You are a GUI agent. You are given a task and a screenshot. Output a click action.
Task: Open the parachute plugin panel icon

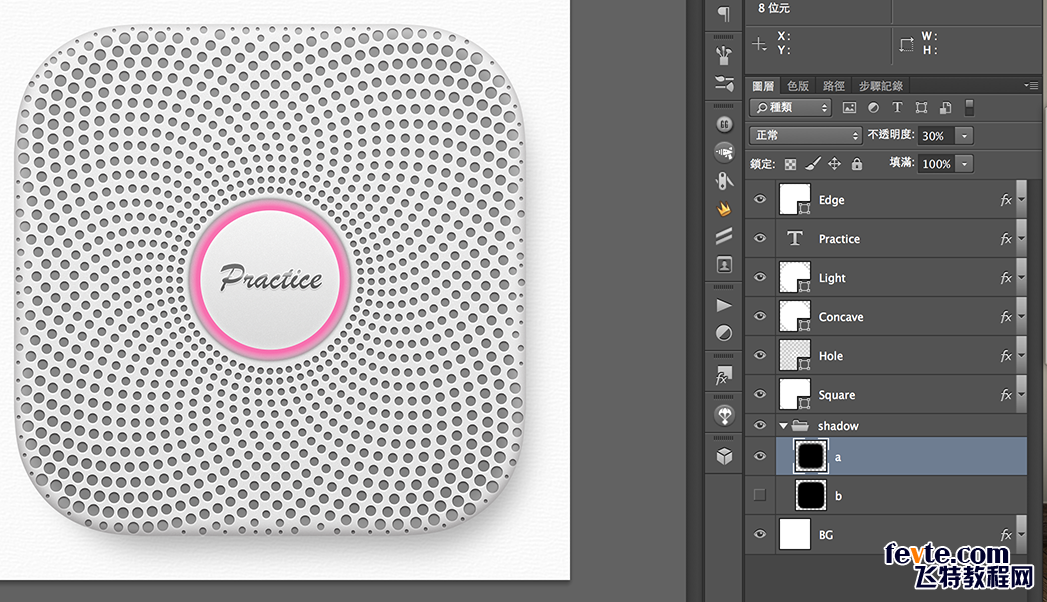tap(724, 415)
